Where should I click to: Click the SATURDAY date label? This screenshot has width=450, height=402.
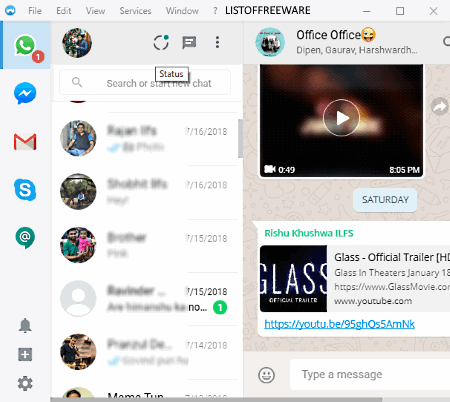click(385, 200)
